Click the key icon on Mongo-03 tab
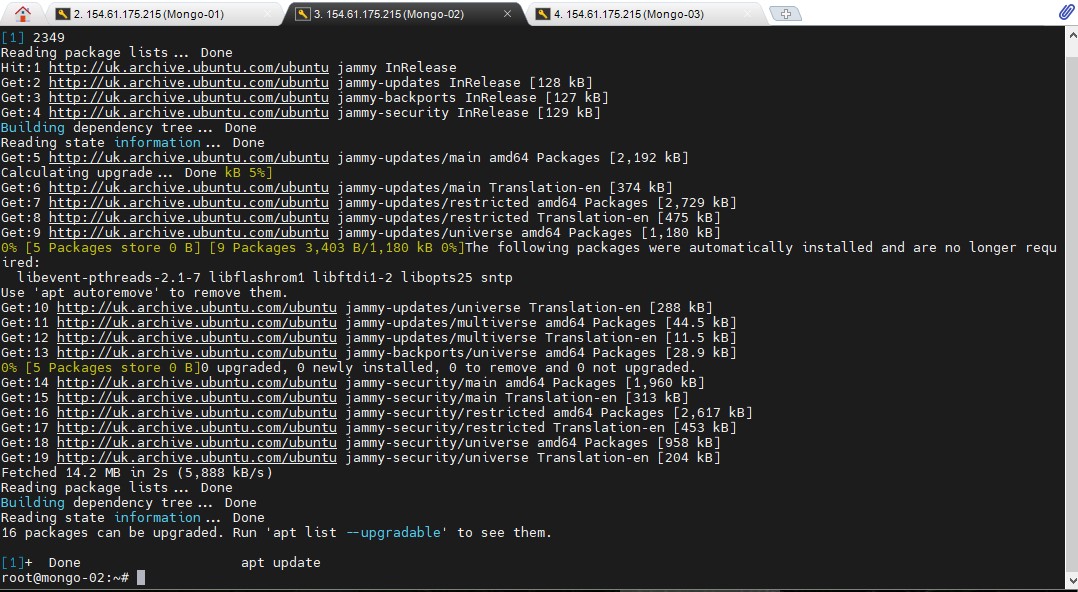 (543, 14)
